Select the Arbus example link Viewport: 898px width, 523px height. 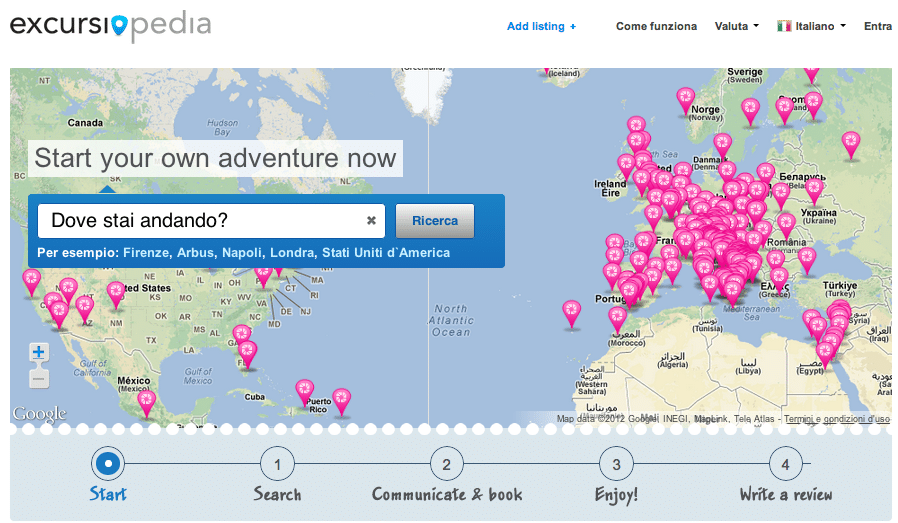tap(196, 253)
